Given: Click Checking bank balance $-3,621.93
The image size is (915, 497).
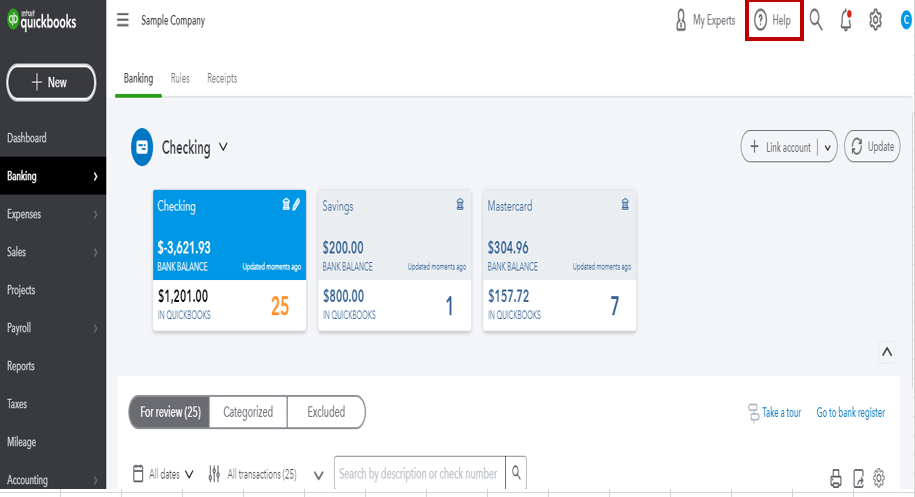Looking at the screenshot, I should coord(184,247).
